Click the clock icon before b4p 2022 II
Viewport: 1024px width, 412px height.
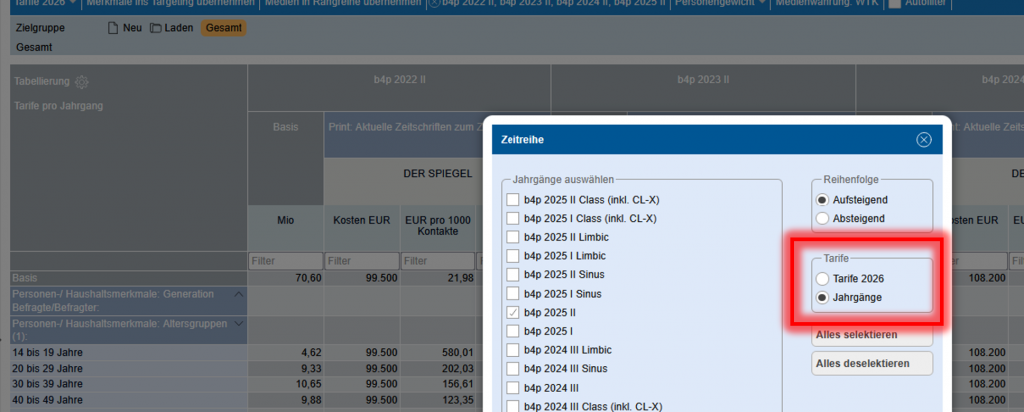click(436, 3)
